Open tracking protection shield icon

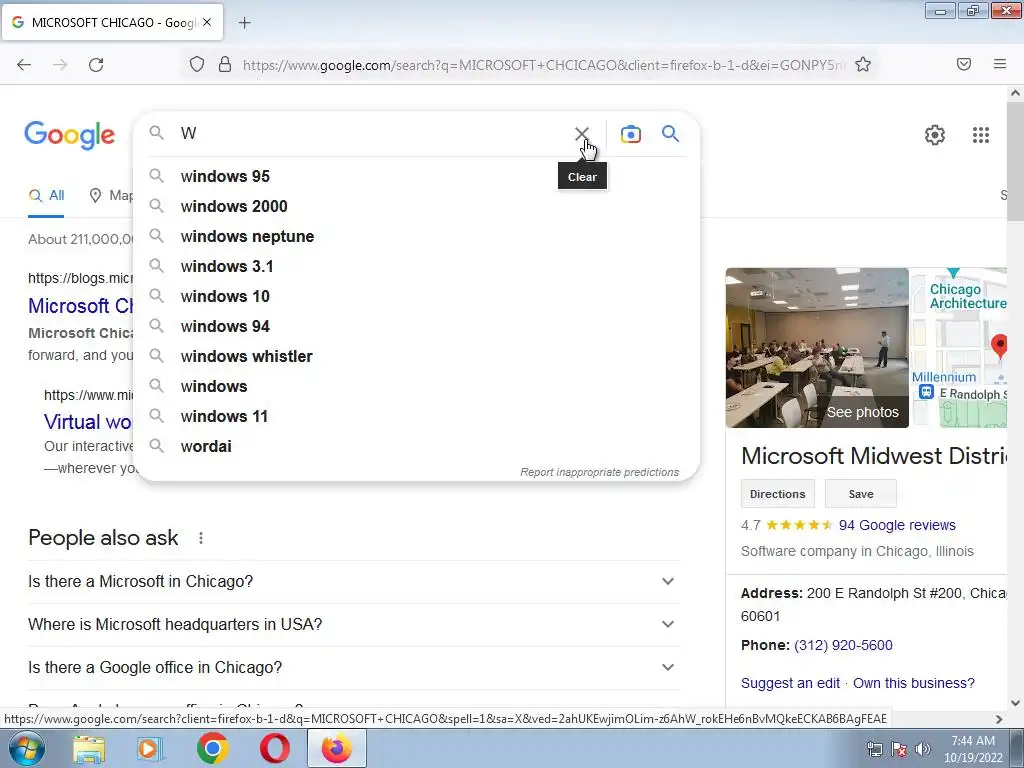(197, 64)
